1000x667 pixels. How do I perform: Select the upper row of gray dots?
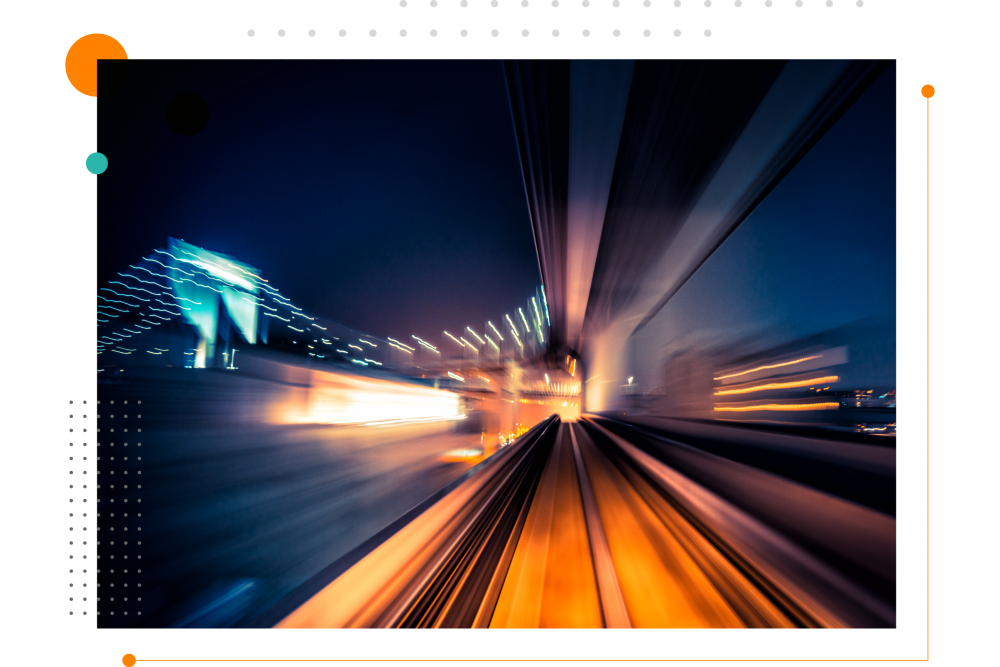(630, 4)
